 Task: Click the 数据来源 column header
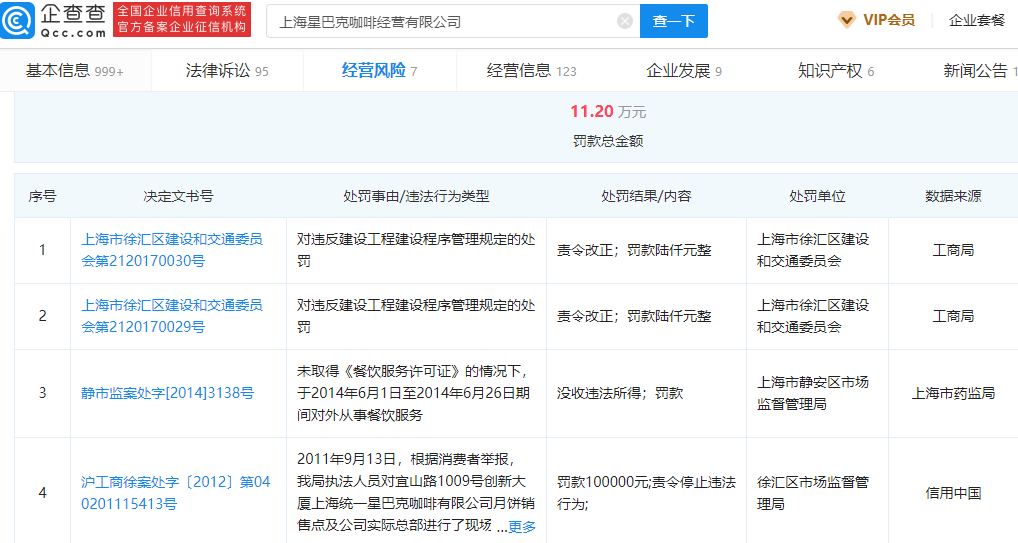tap(953, 196)
